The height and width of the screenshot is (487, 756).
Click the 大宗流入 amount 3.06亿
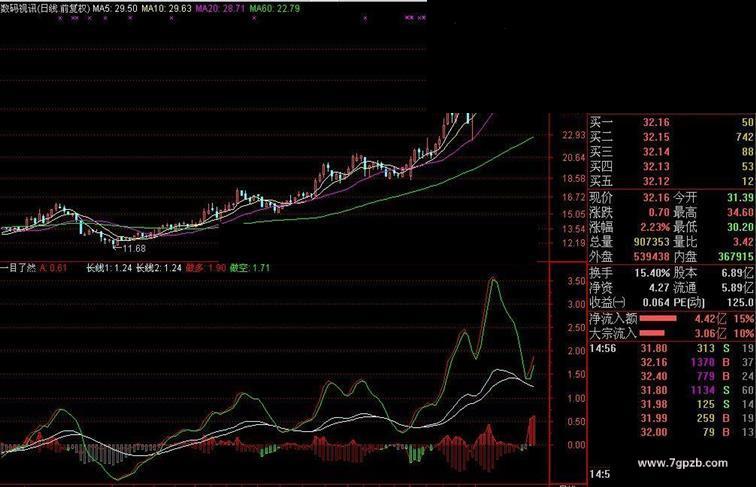(710, 333)
